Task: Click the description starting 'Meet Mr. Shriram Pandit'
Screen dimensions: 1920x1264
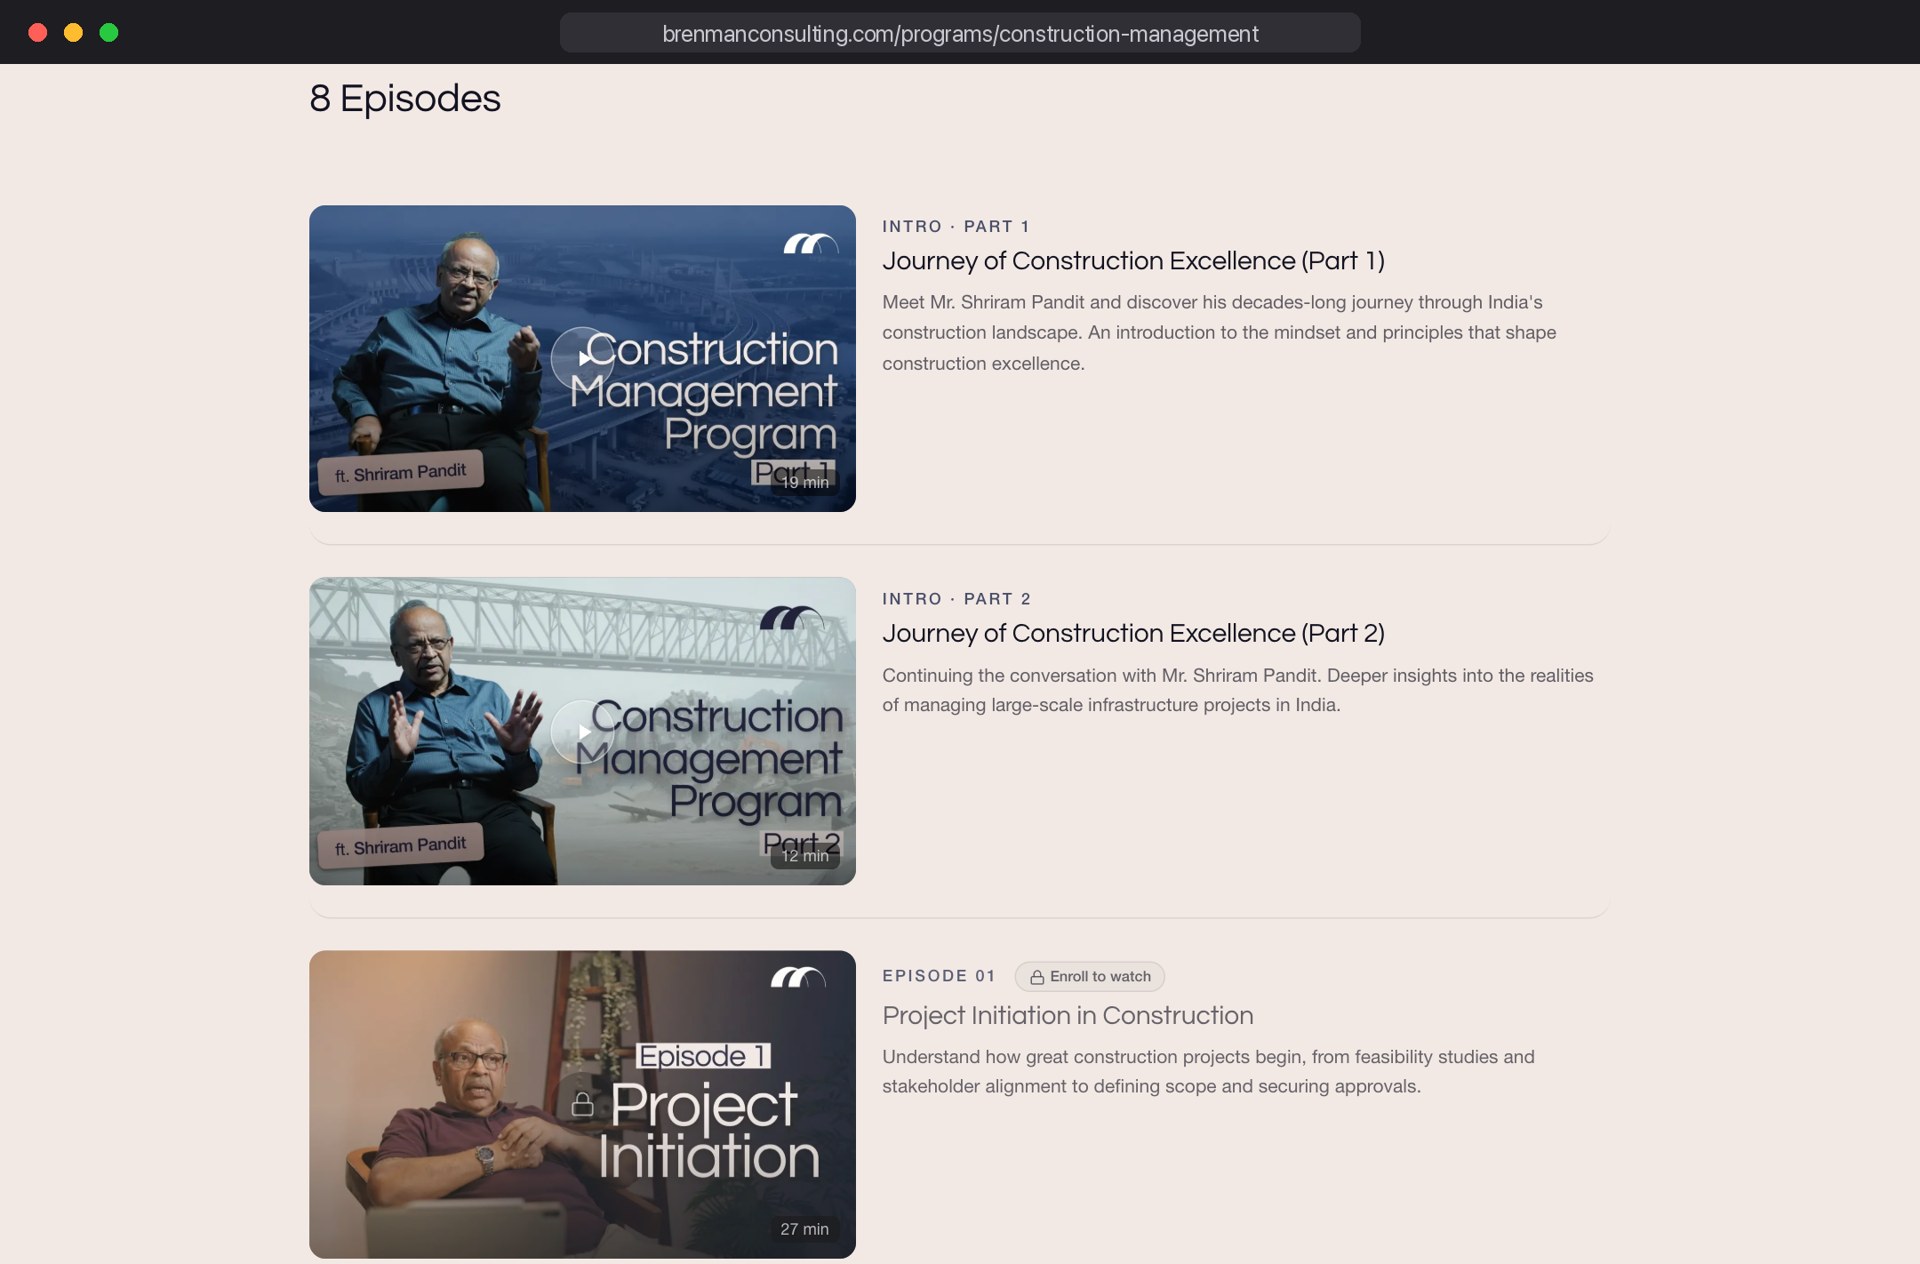Action: point(1219,333)
